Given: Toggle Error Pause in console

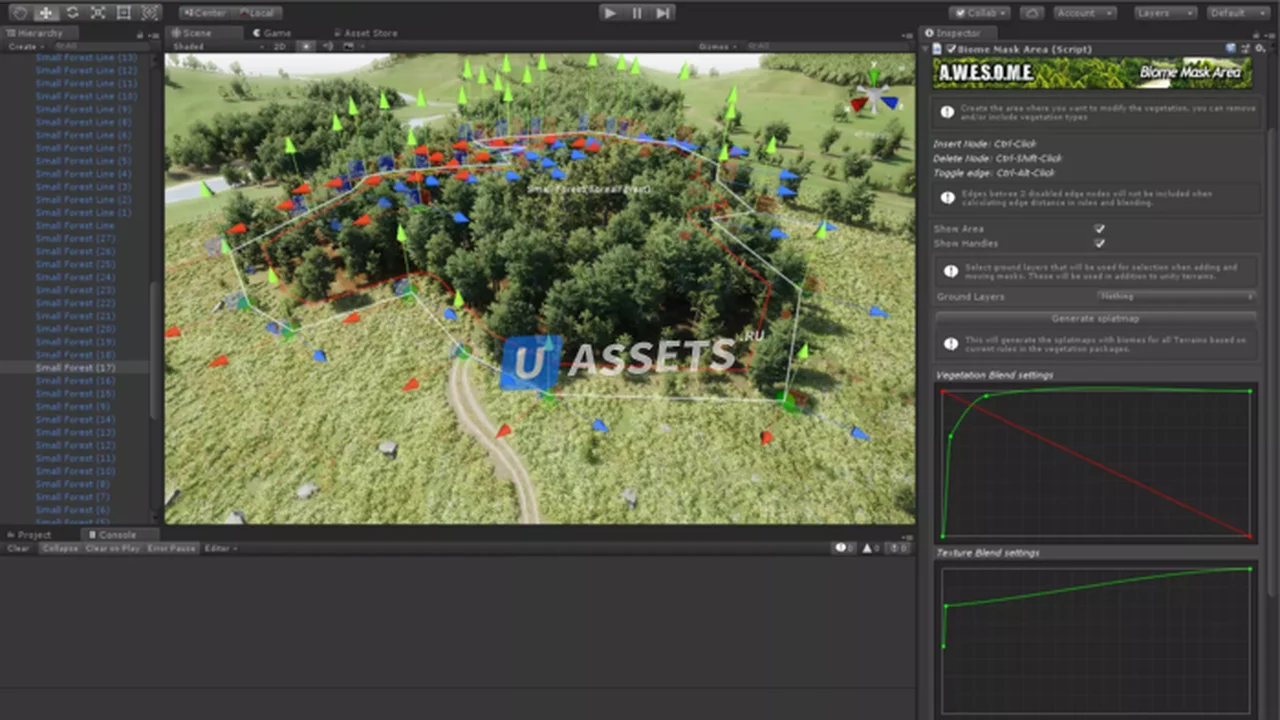Looking at the screenshot, I should point(172,548).
